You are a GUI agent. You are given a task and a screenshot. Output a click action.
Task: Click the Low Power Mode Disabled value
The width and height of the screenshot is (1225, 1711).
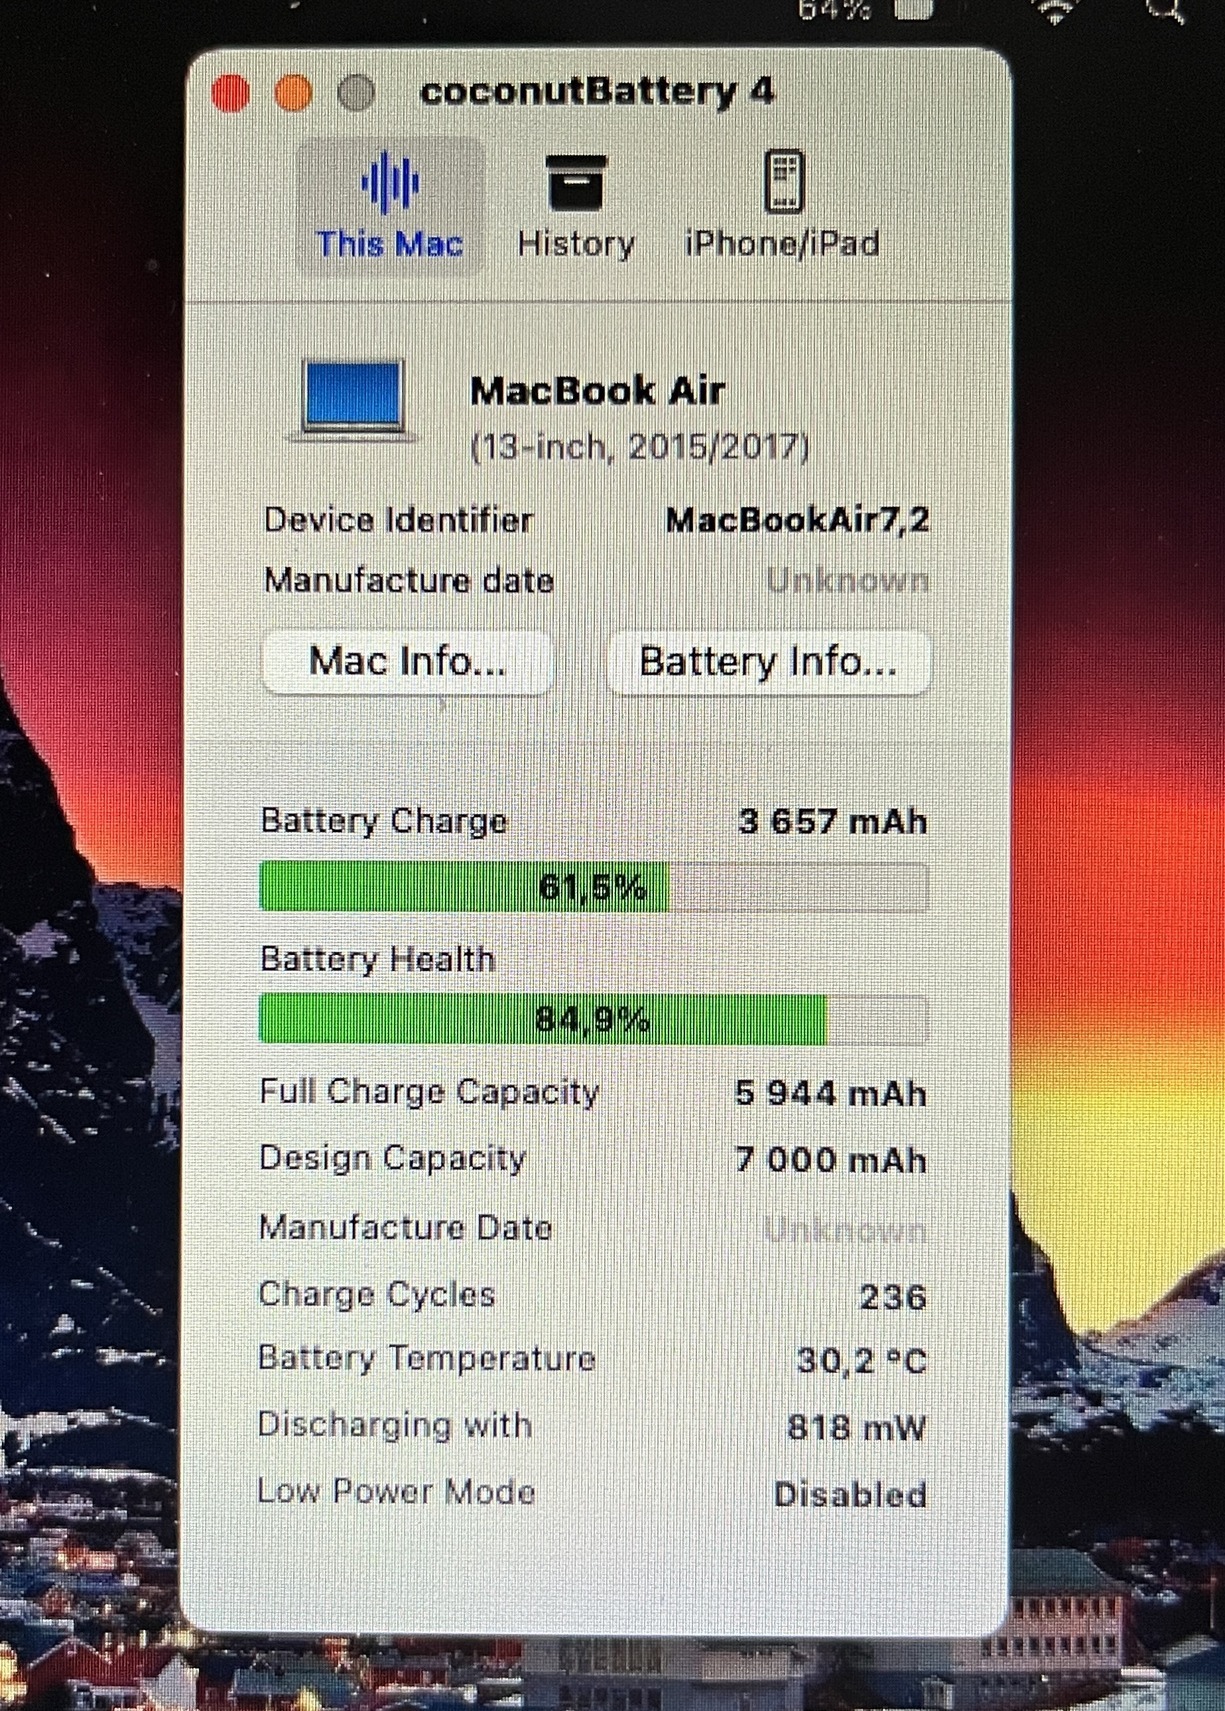pos(850,1495)
